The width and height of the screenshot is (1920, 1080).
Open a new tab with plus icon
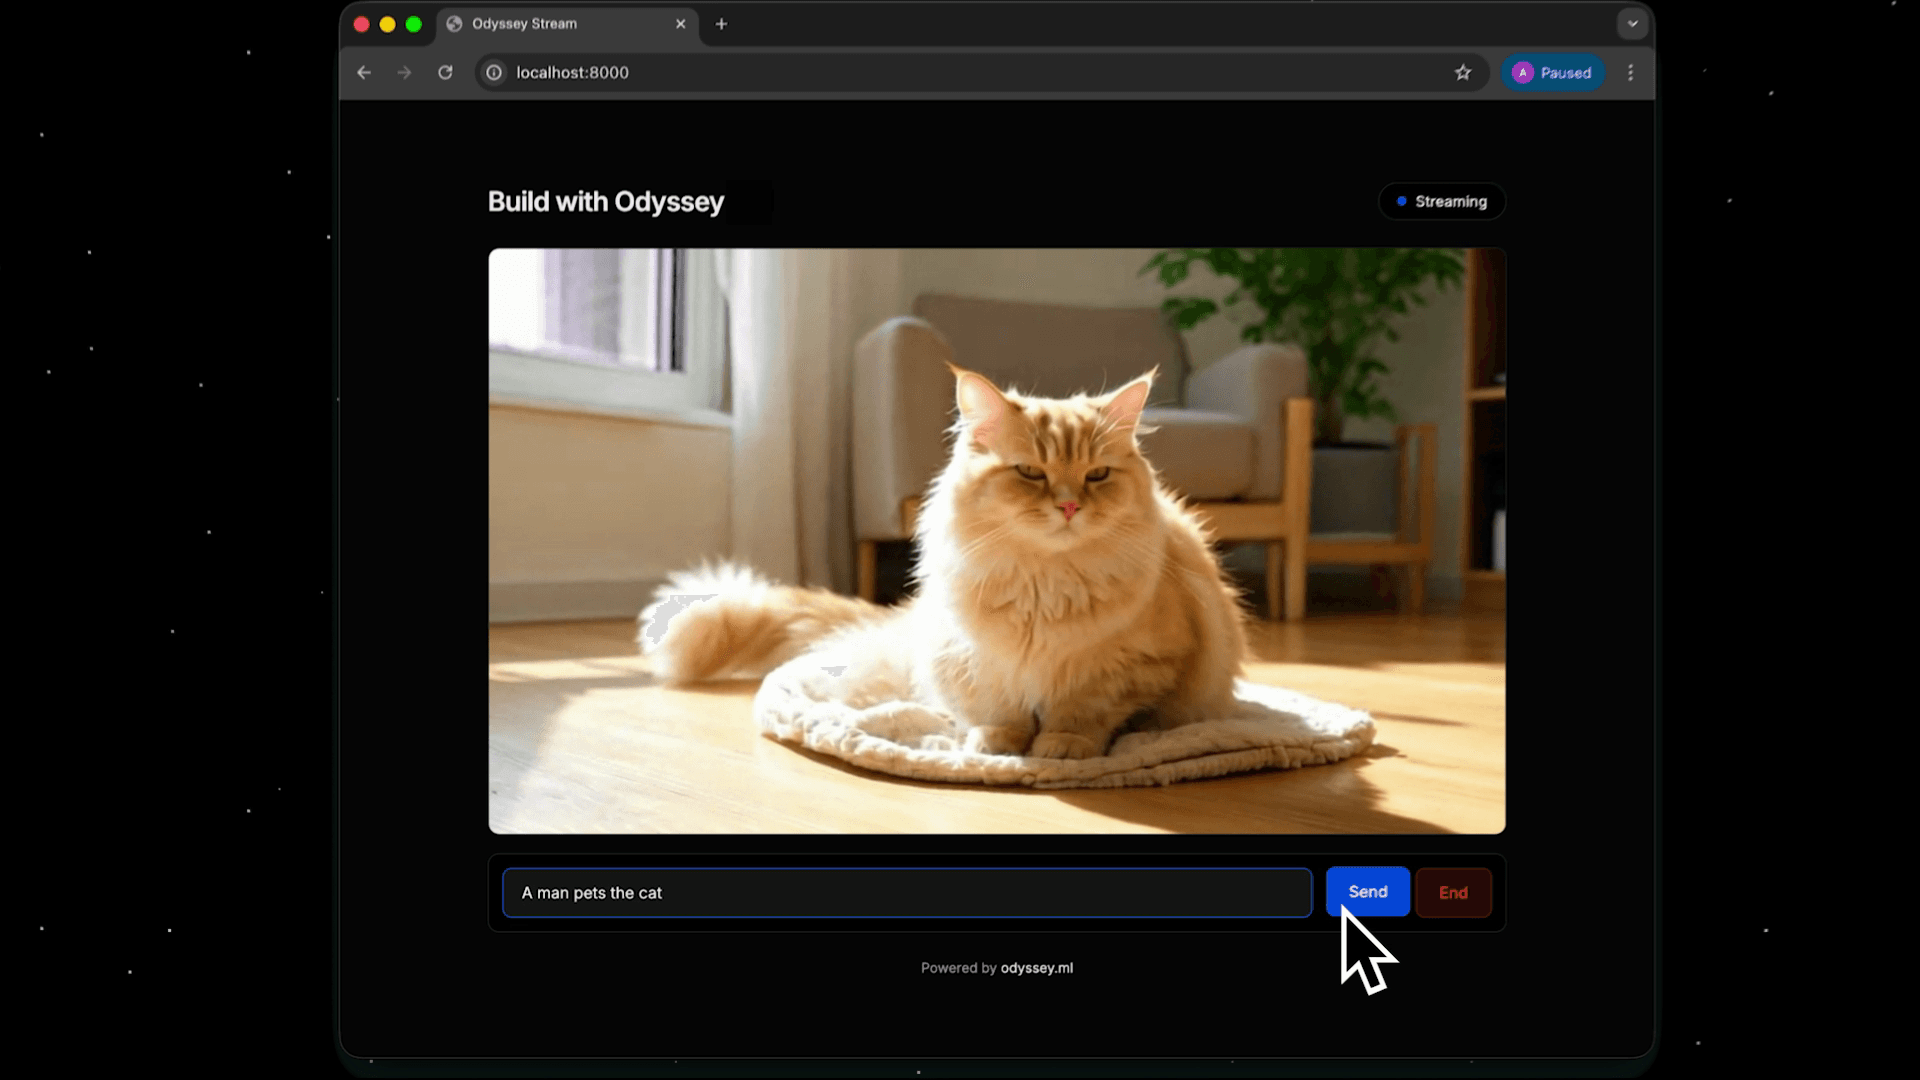[721, 24]
